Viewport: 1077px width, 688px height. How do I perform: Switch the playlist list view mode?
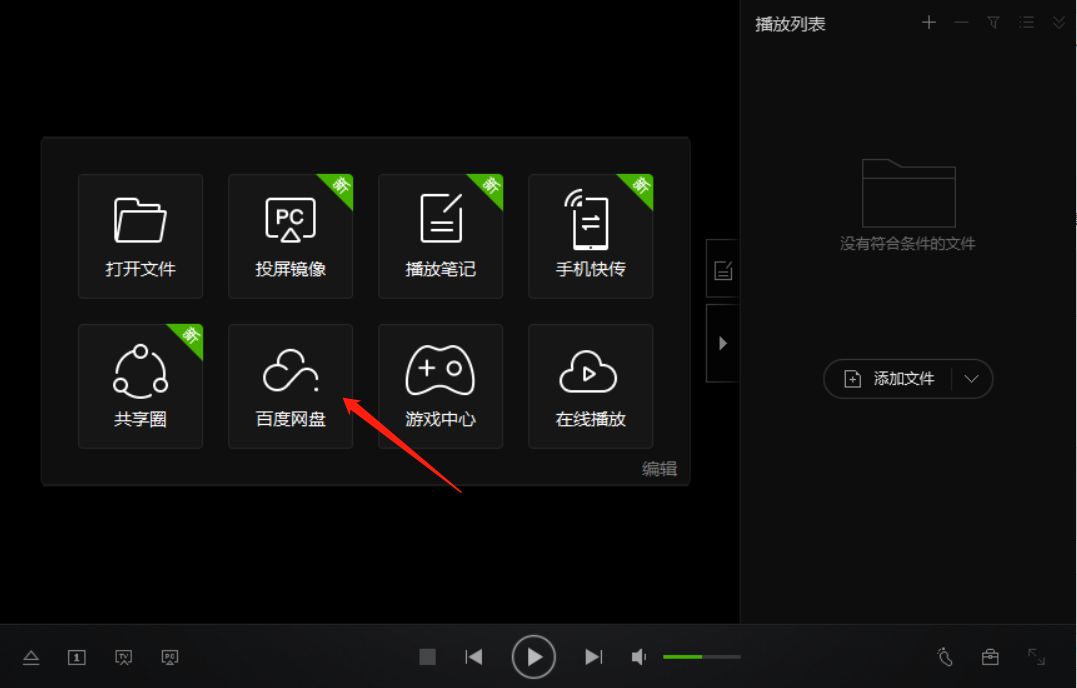(1027, 23)
